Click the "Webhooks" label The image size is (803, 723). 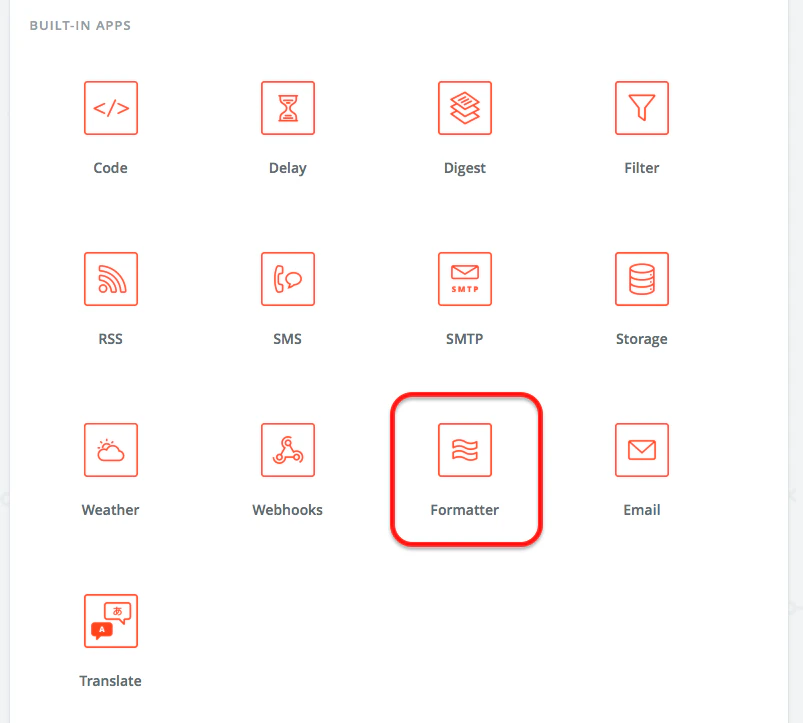(288, 510)
